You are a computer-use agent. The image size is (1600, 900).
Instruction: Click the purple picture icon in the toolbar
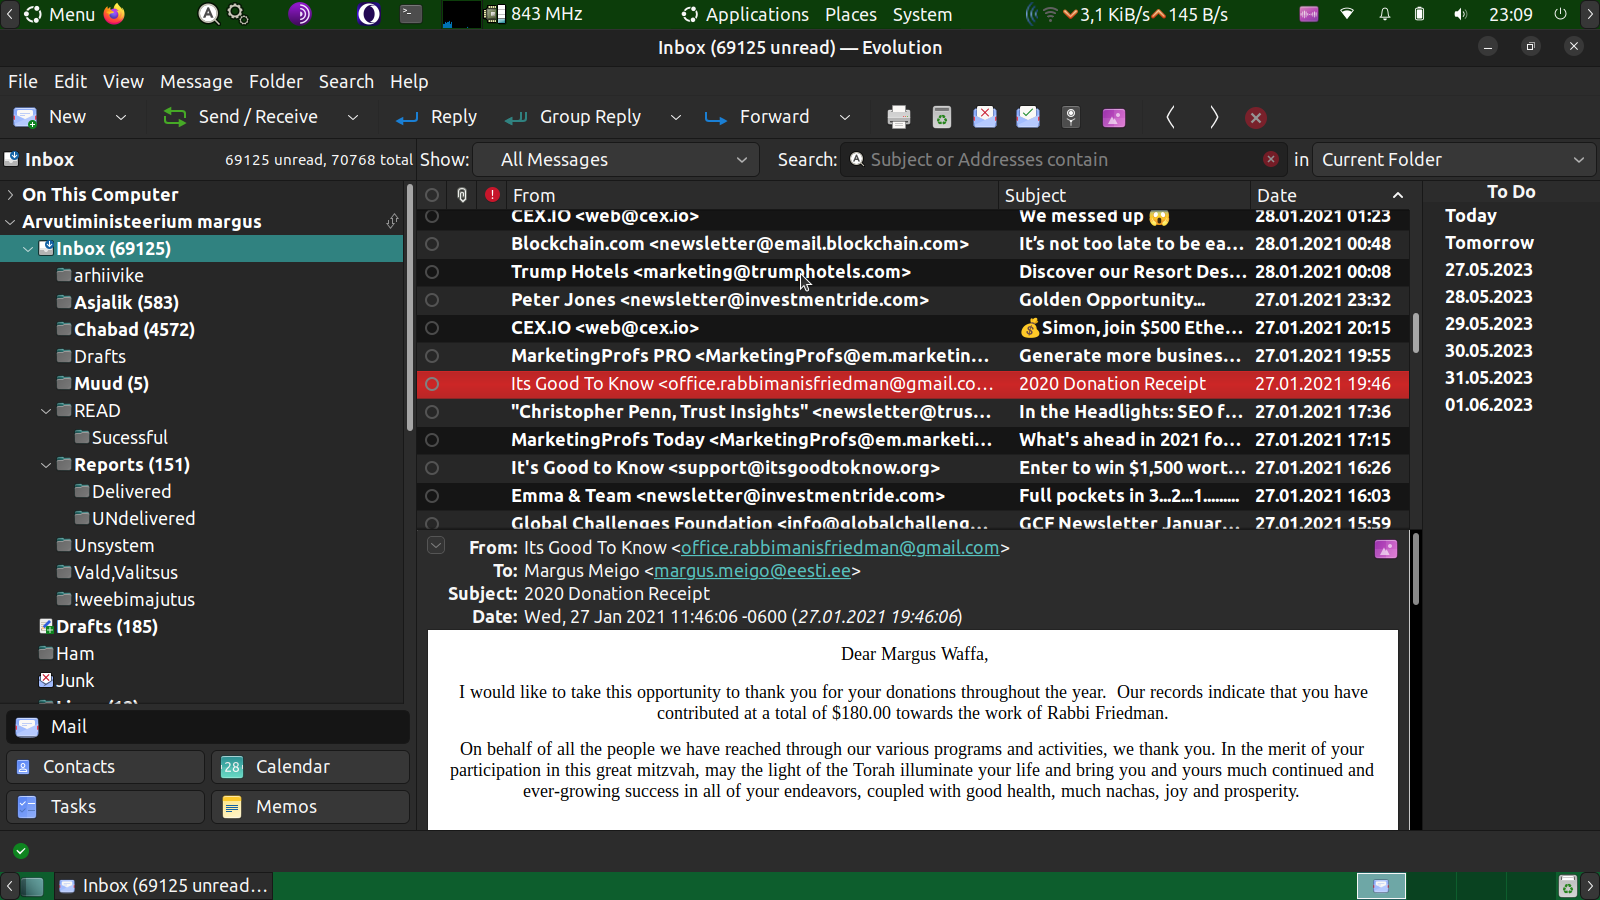[x=1114, y=117]
